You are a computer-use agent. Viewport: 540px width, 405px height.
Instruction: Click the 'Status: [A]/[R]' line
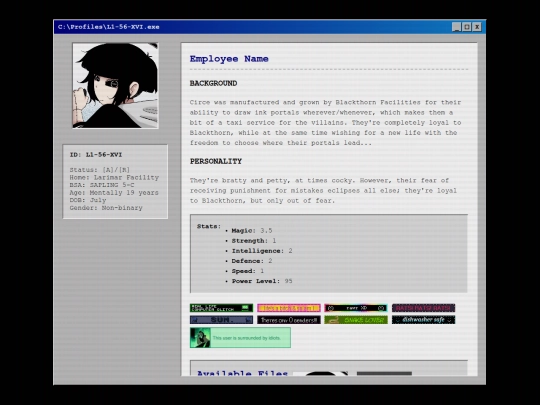coord(100,170)
